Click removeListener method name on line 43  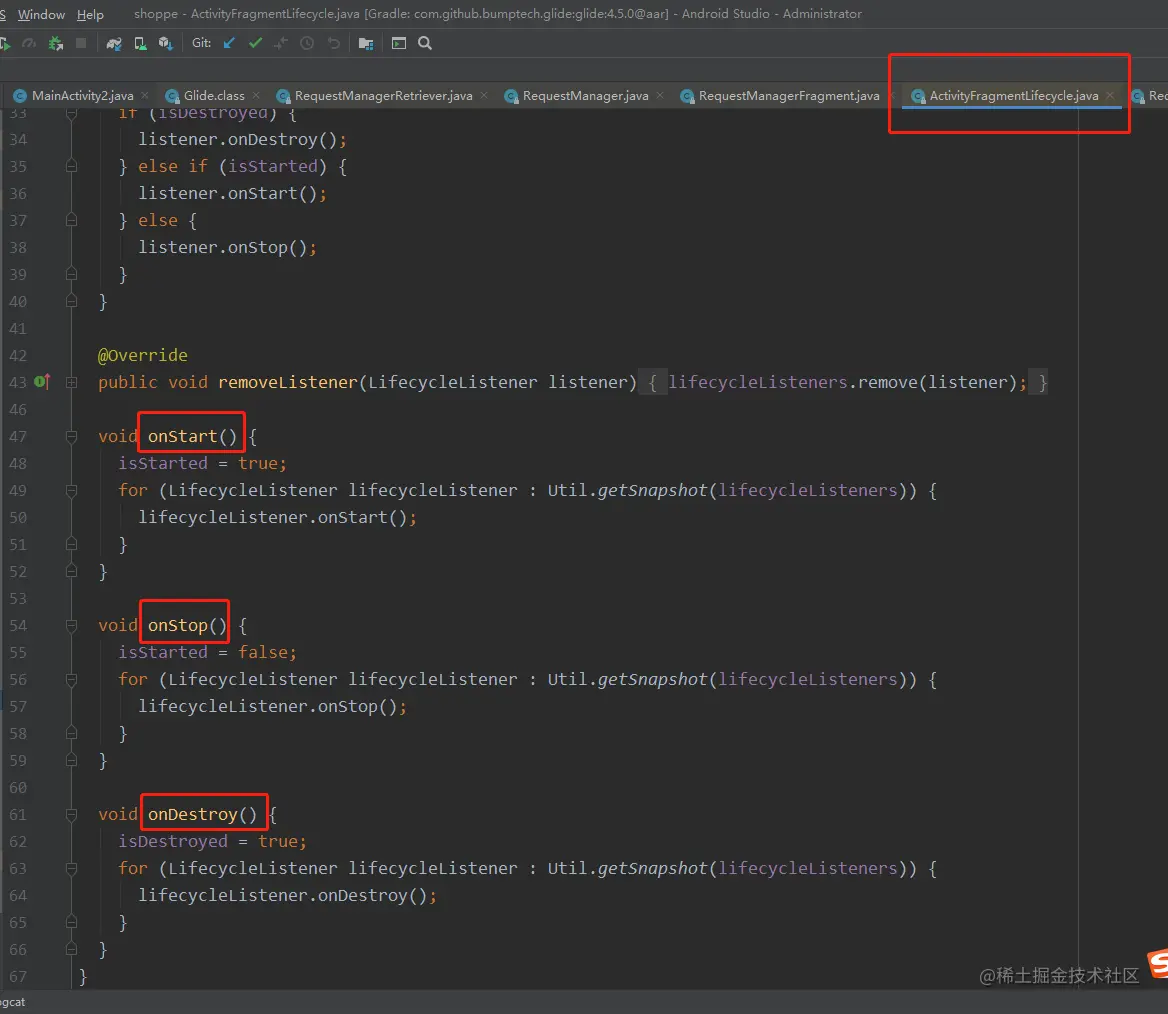click(x=288, y=382)
